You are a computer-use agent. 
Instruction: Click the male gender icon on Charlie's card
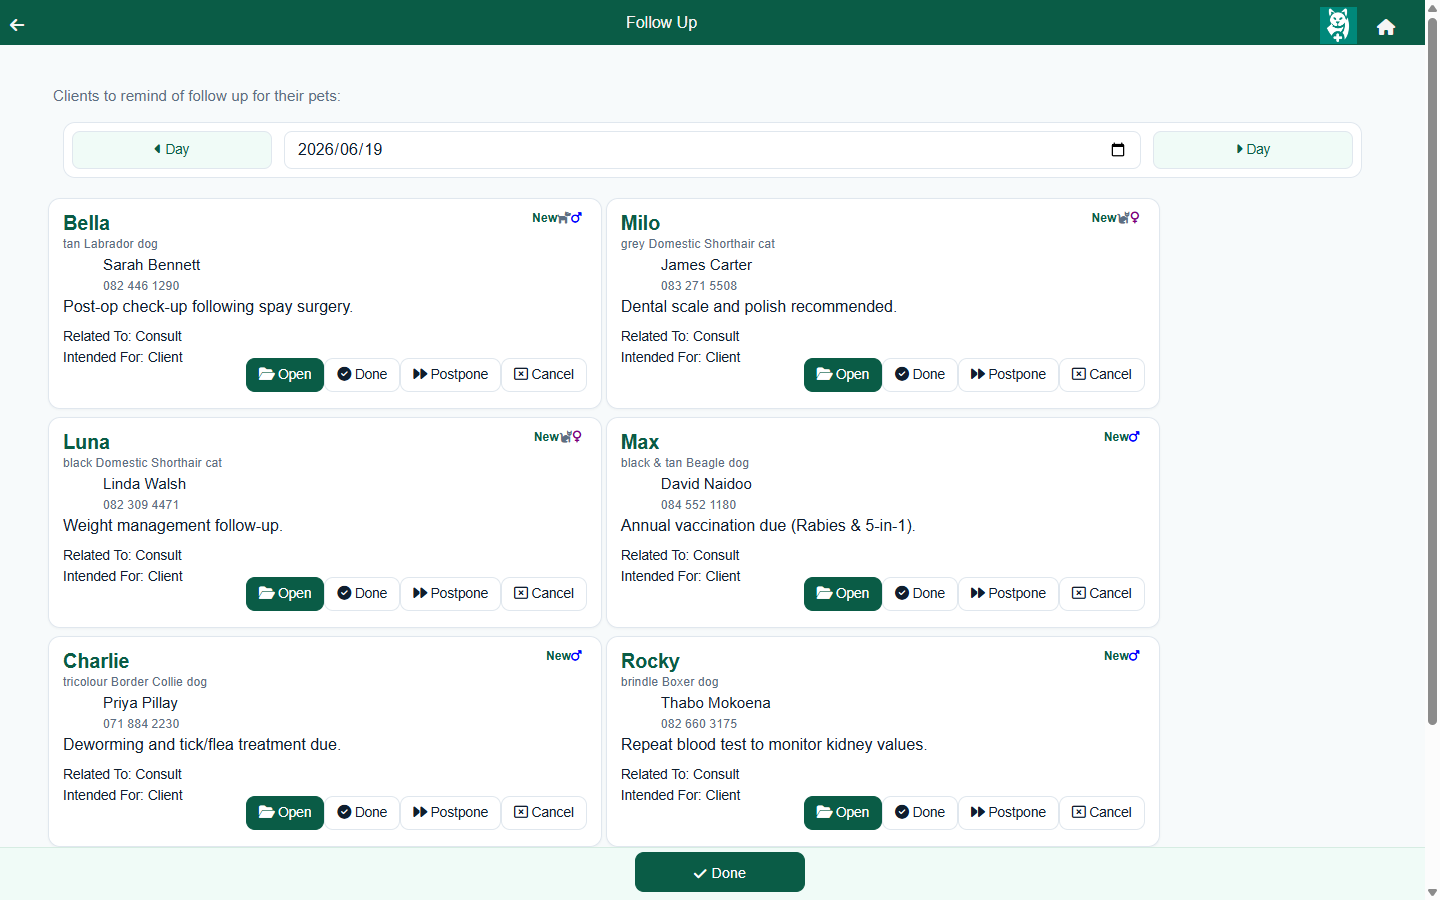click(576, 655)
